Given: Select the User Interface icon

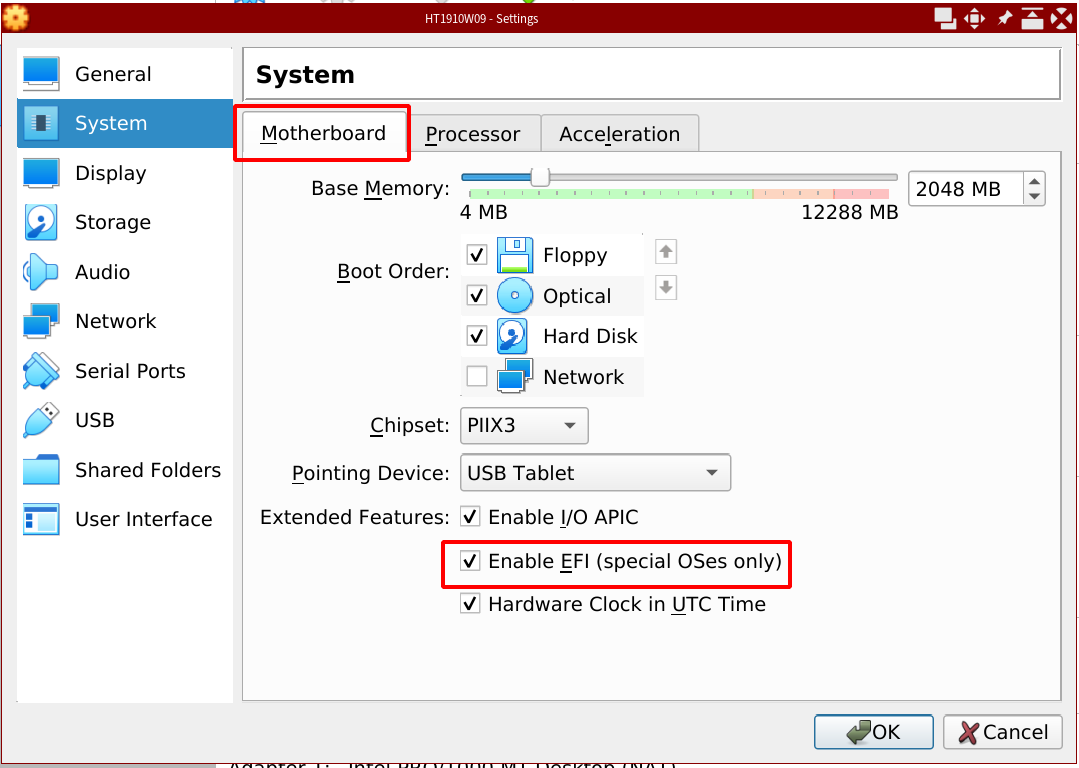Looking at the screenshot, I should 41,519.
